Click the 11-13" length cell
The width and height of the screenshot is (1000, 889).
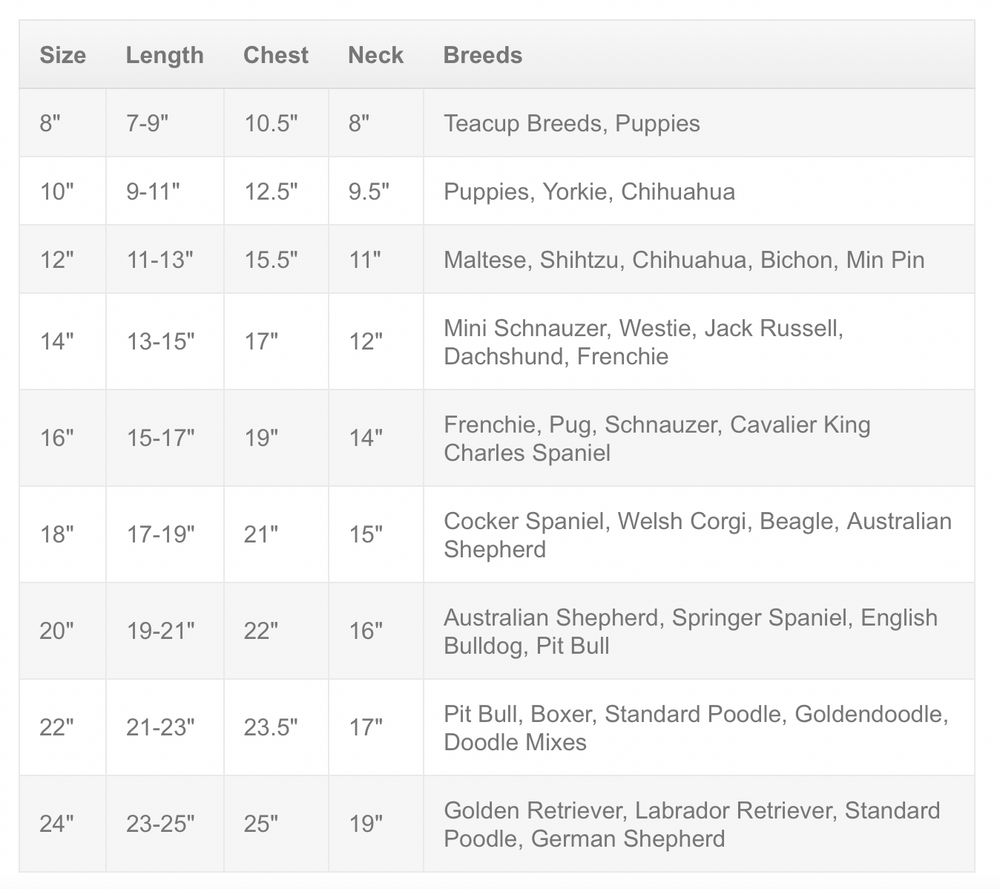160,259
